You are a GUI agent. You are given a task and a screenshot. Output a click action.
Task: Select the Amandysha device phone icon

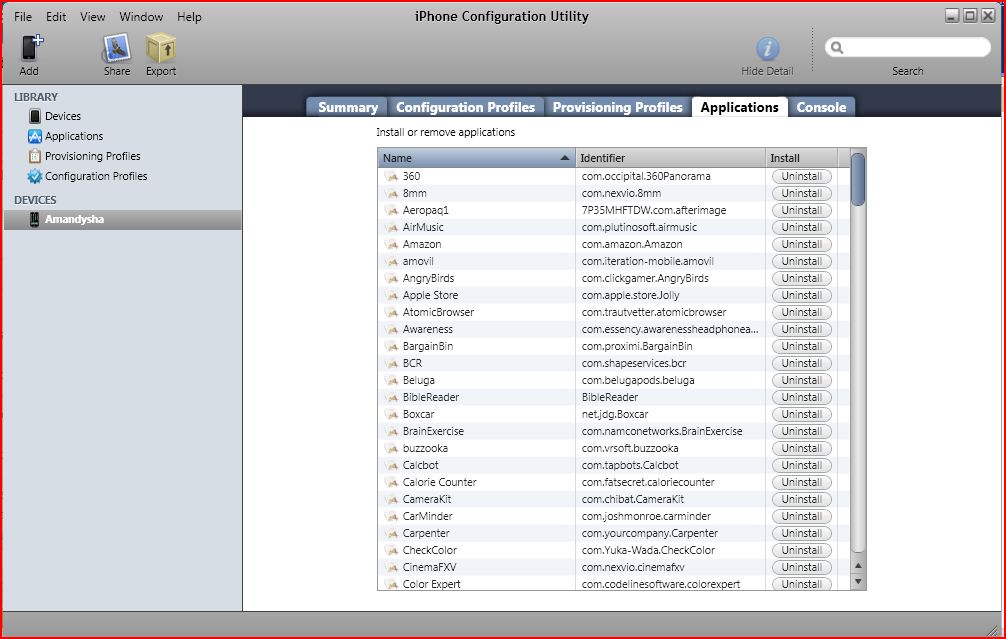coord(35,219)
